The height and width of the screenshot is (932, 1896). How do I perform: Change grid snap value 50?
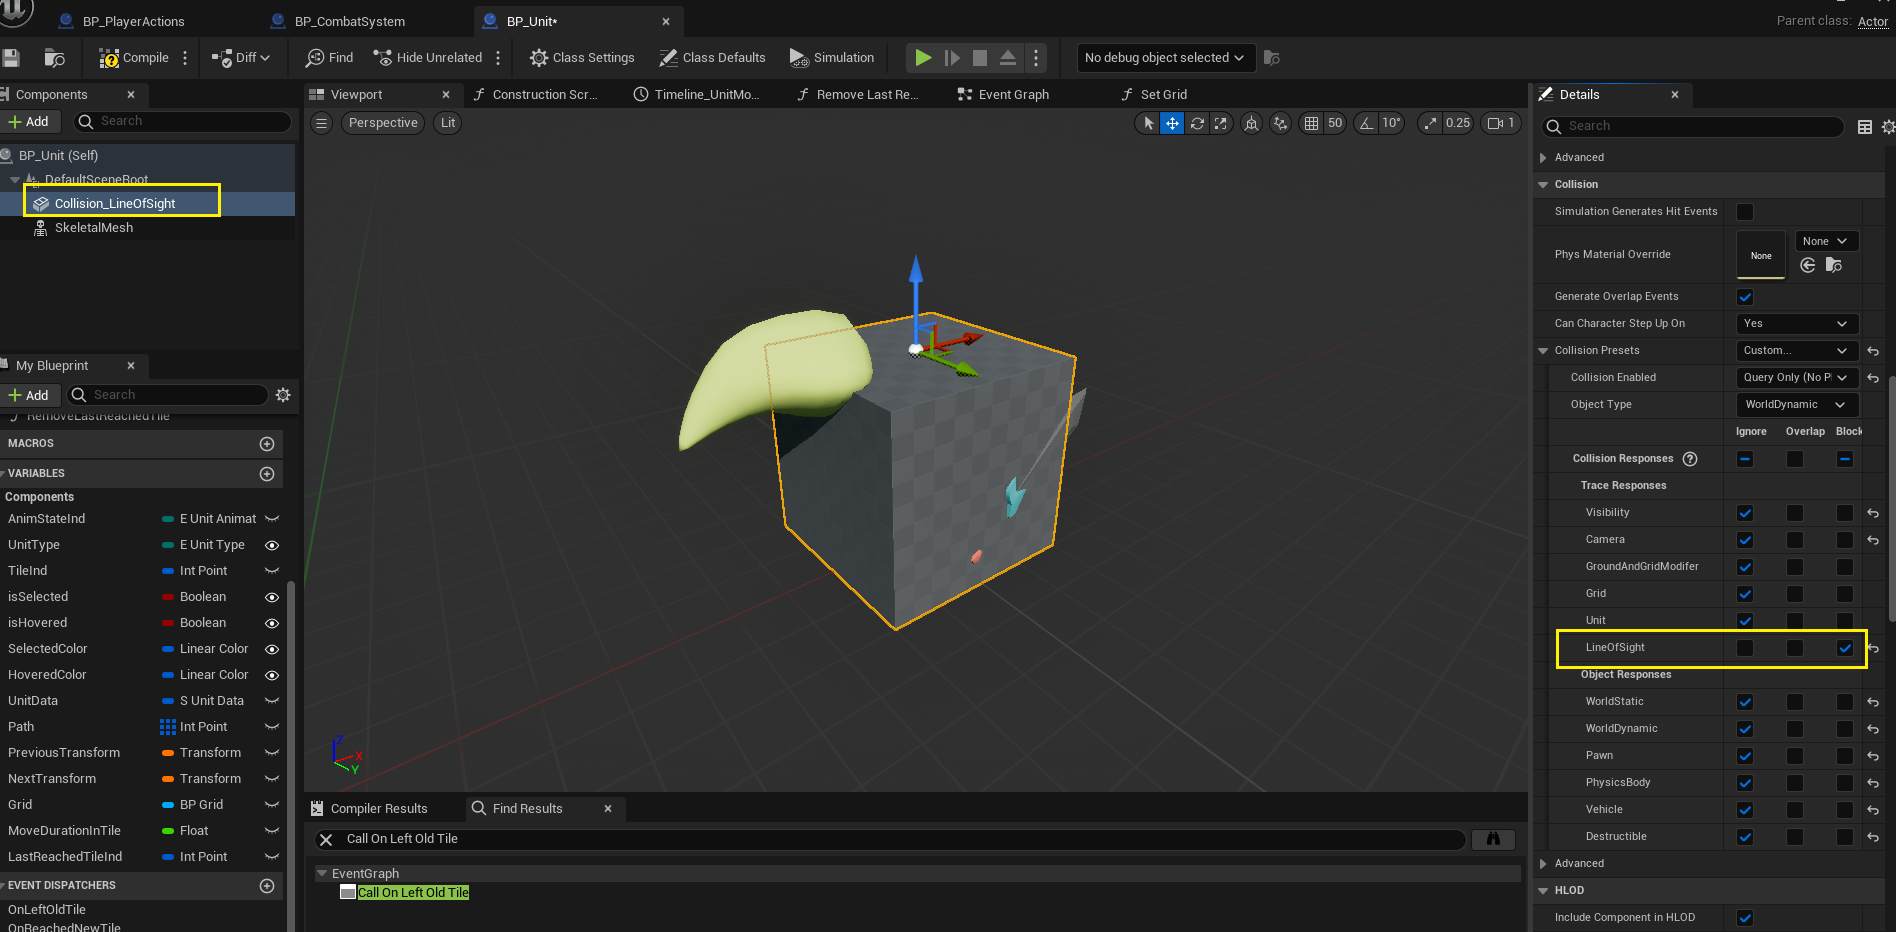1335,123
